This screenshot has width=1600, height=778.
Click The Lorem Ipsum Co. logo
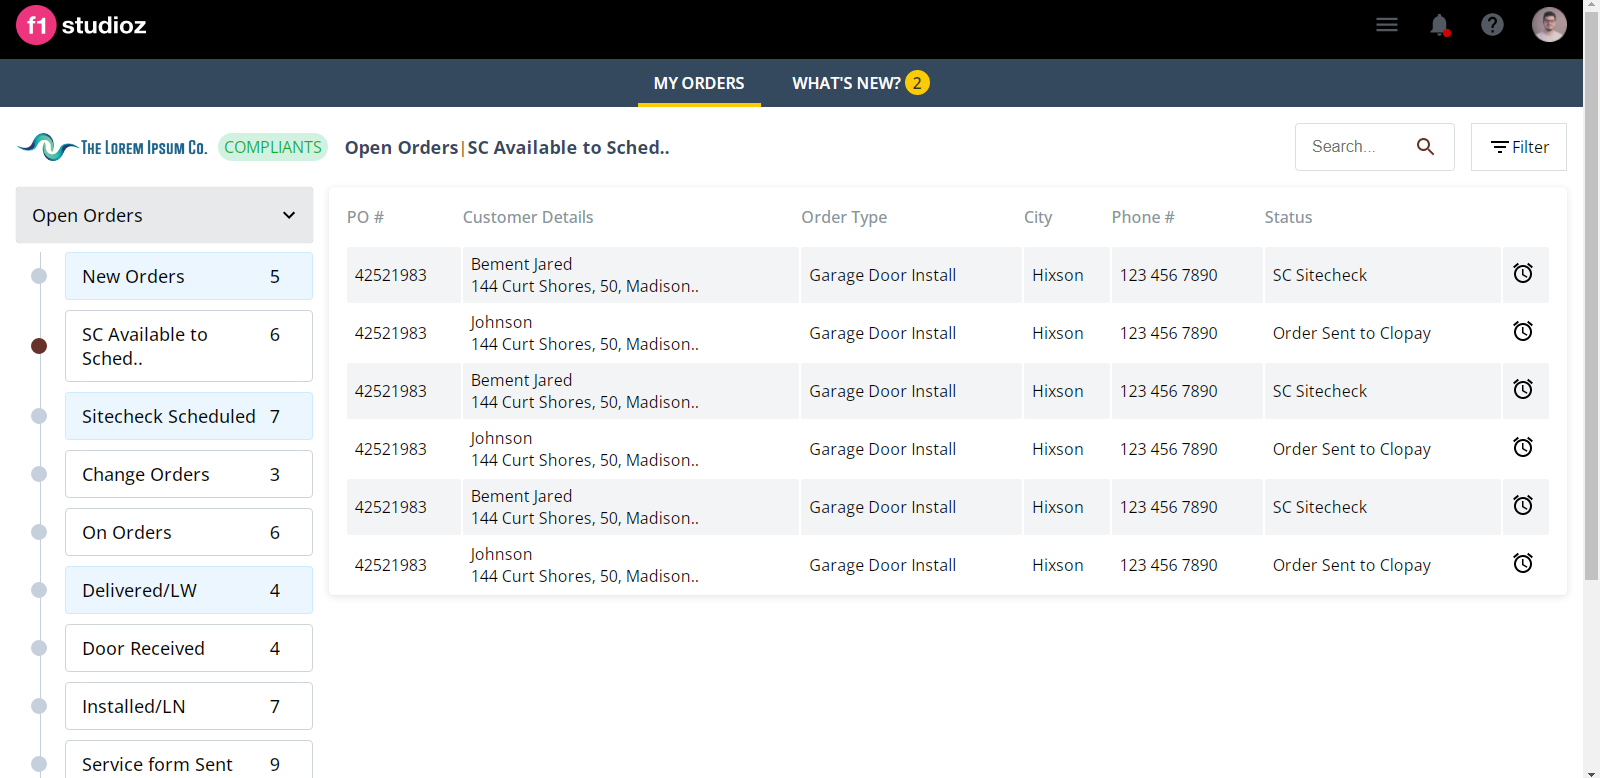[x=112, y=147]
